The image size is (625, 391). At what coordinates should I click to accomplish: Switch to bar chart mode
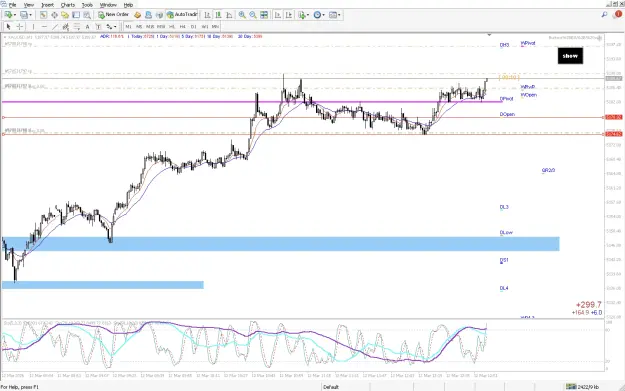click(207, 15)
